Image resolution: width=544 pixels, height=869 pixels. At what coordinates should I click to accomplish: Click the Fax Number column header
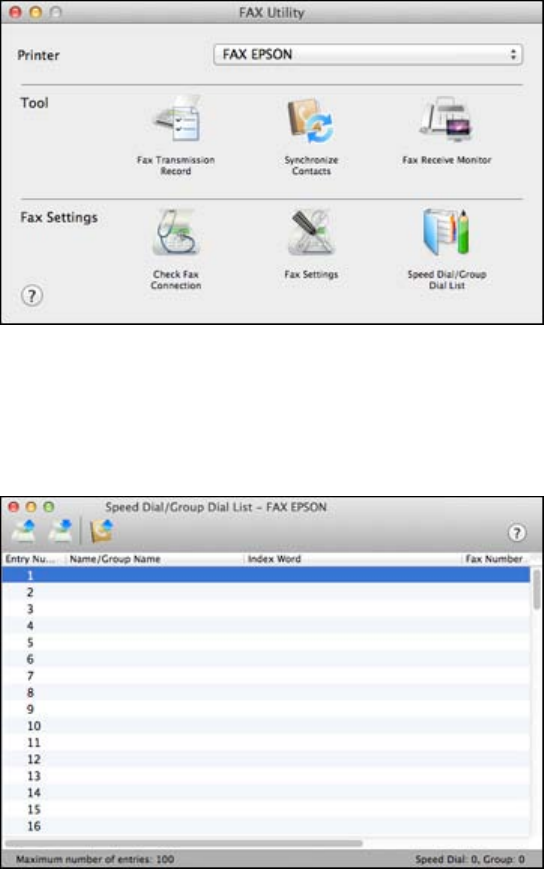495,559
